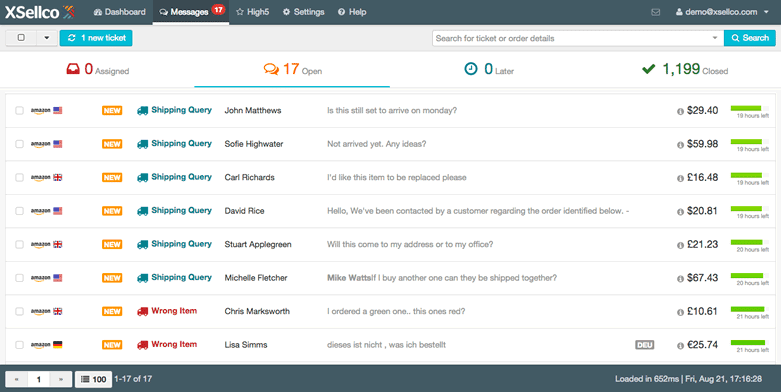
Task: Check the Chris Marksworth ticket checkbox
Action: pos(19,311)
